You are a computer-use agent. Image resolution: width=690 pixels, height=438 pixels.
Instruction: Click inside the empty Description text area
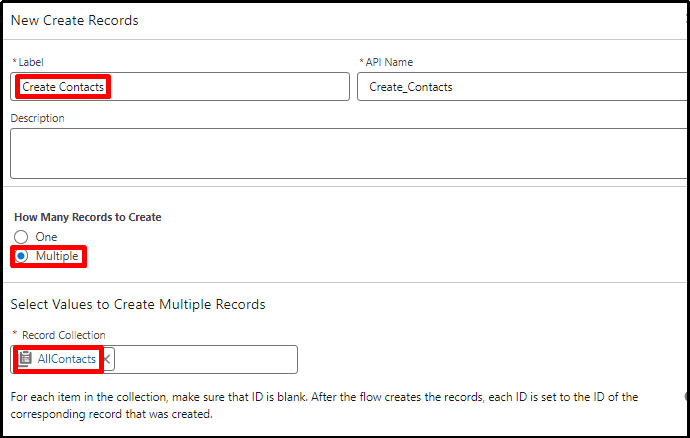click(x=349, y=154)
